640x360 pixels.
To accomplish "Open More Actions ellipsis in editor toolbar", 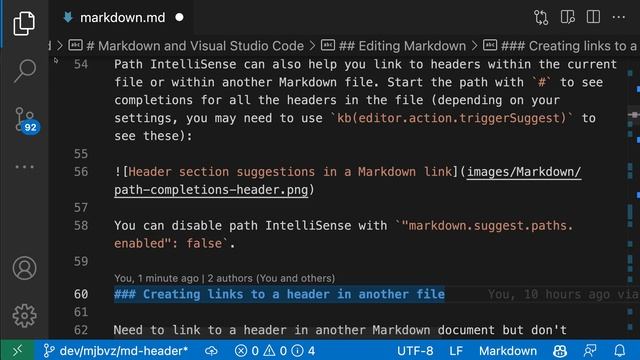I will point(619,17).
